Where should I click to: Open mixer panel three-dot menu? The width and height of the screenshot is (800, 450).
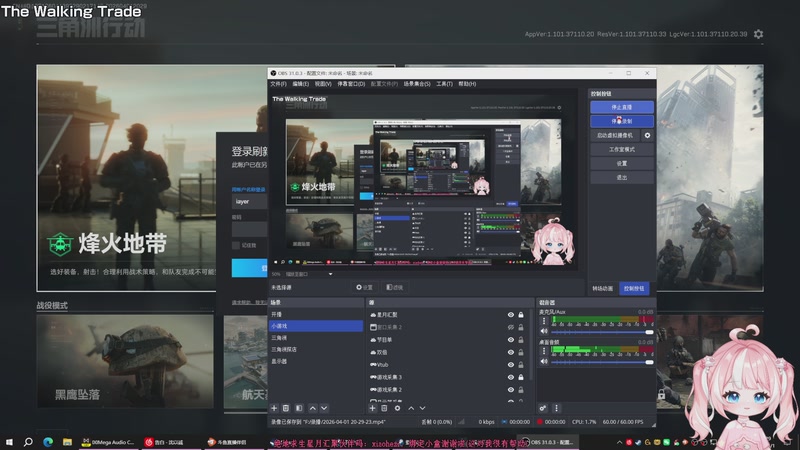(x=557, y=408)
